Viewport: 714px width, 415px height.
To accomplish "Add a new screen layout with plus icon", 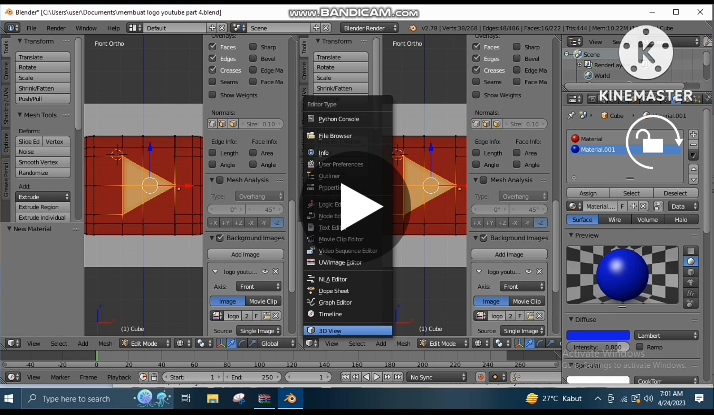I will pyautogui.click(x=212, y=28).
